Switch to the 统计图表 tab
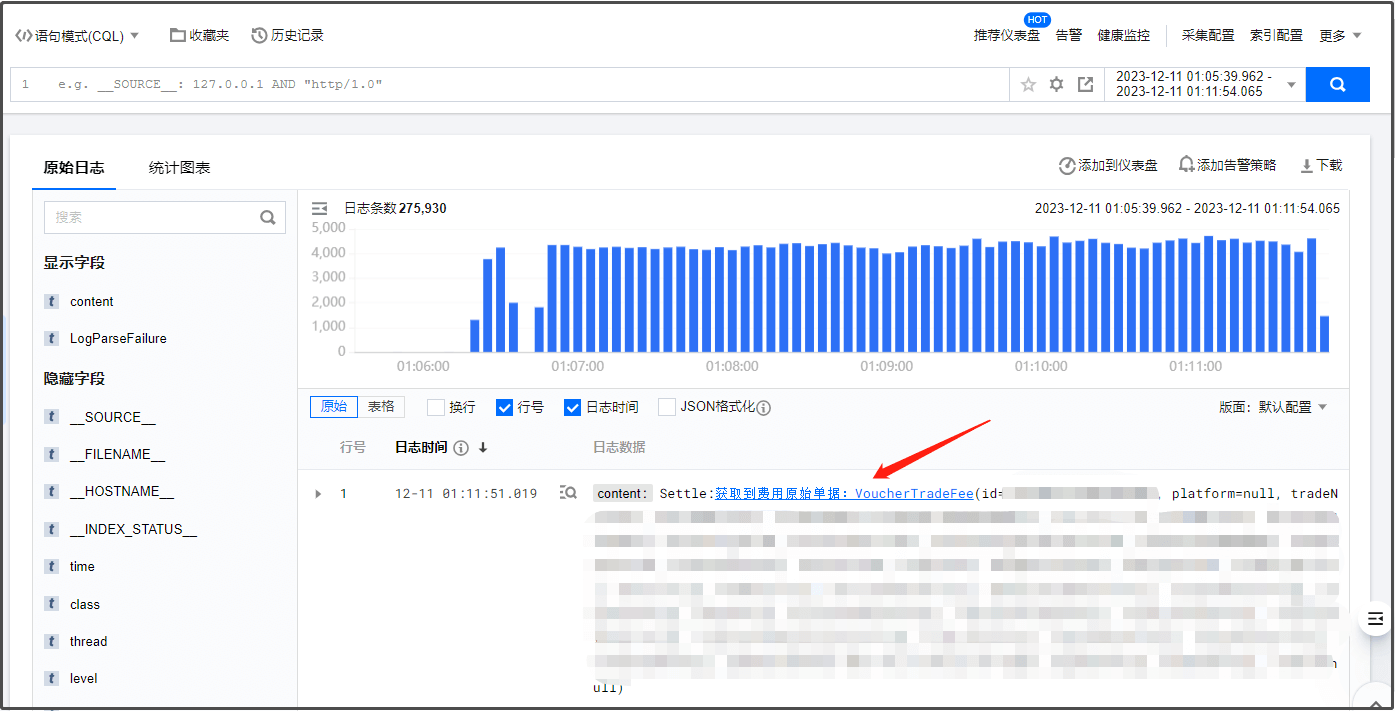 tap(179, 168)
